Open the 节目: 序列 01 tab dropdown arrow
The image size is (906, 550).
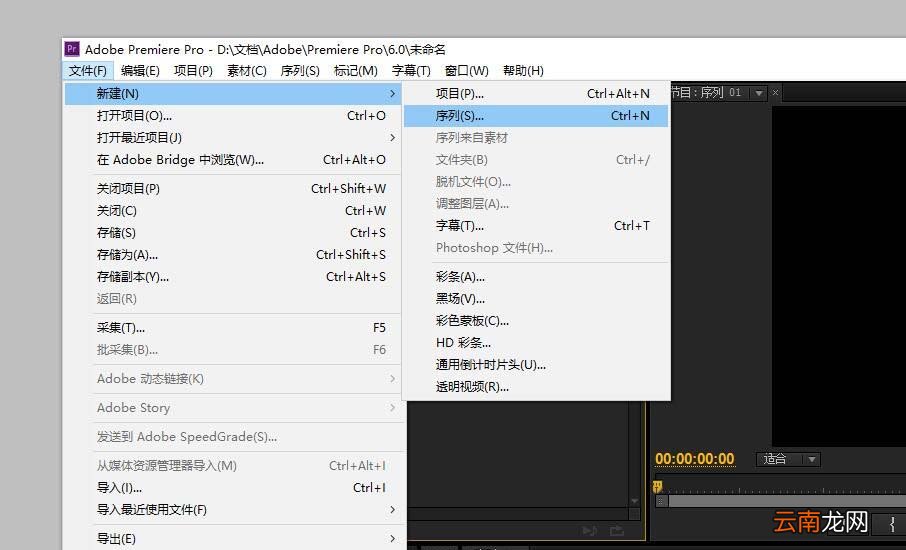759,93
